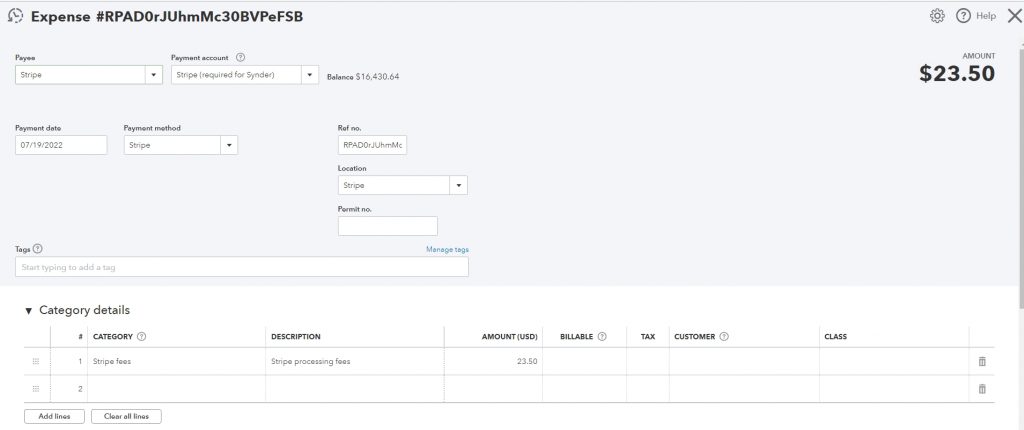Image resolution: width=1024 pixels, height=430 pixels.
Task: Click the Billable cell in row 1
Action: [x=584, y=361]
